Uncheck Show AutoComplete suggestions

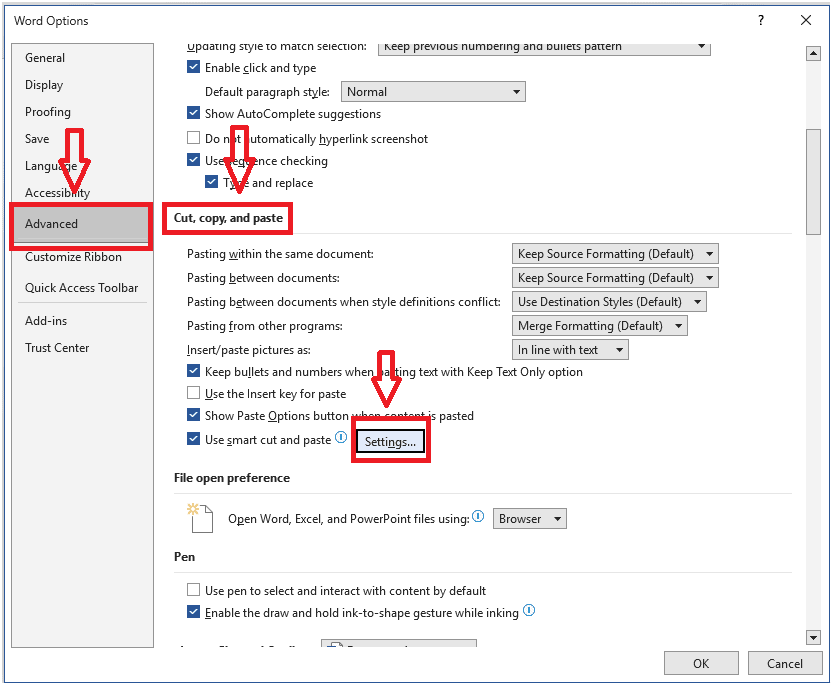pyautogui.click(x=194, y=114)
